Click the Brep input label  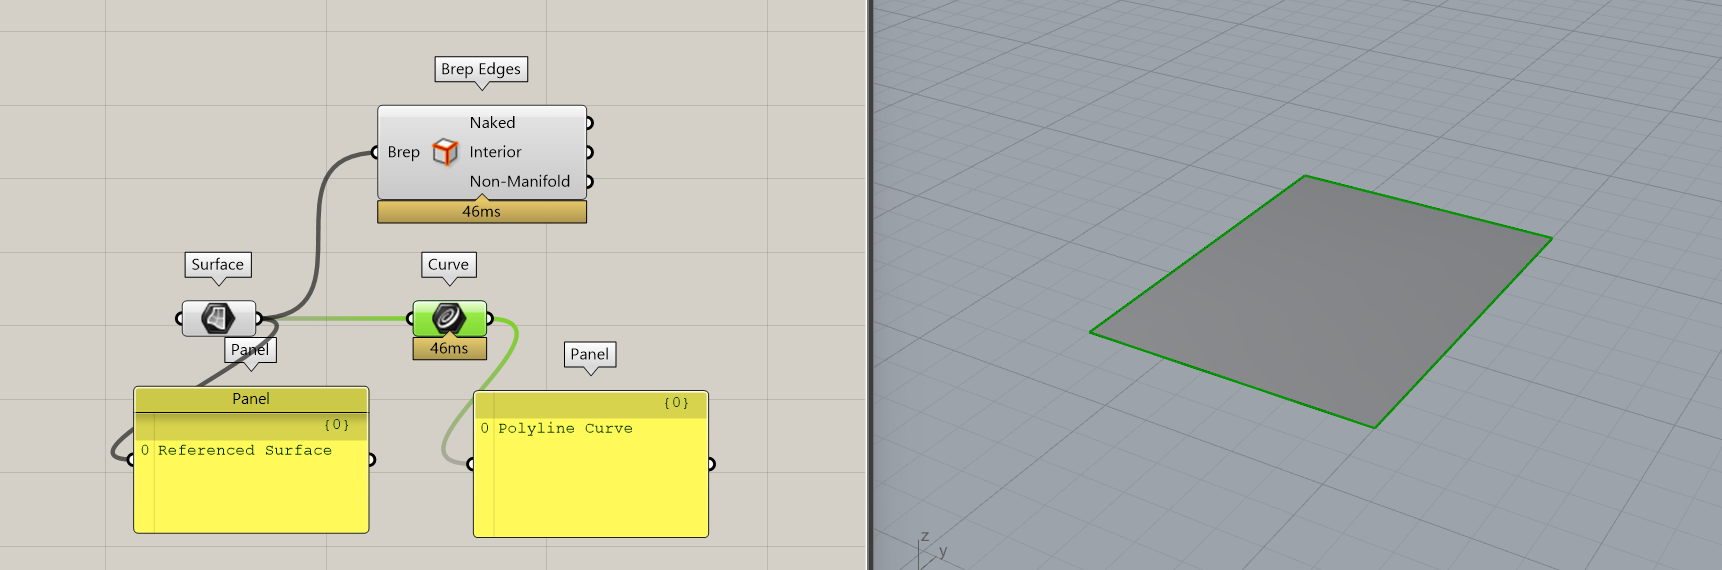point(403,152)
